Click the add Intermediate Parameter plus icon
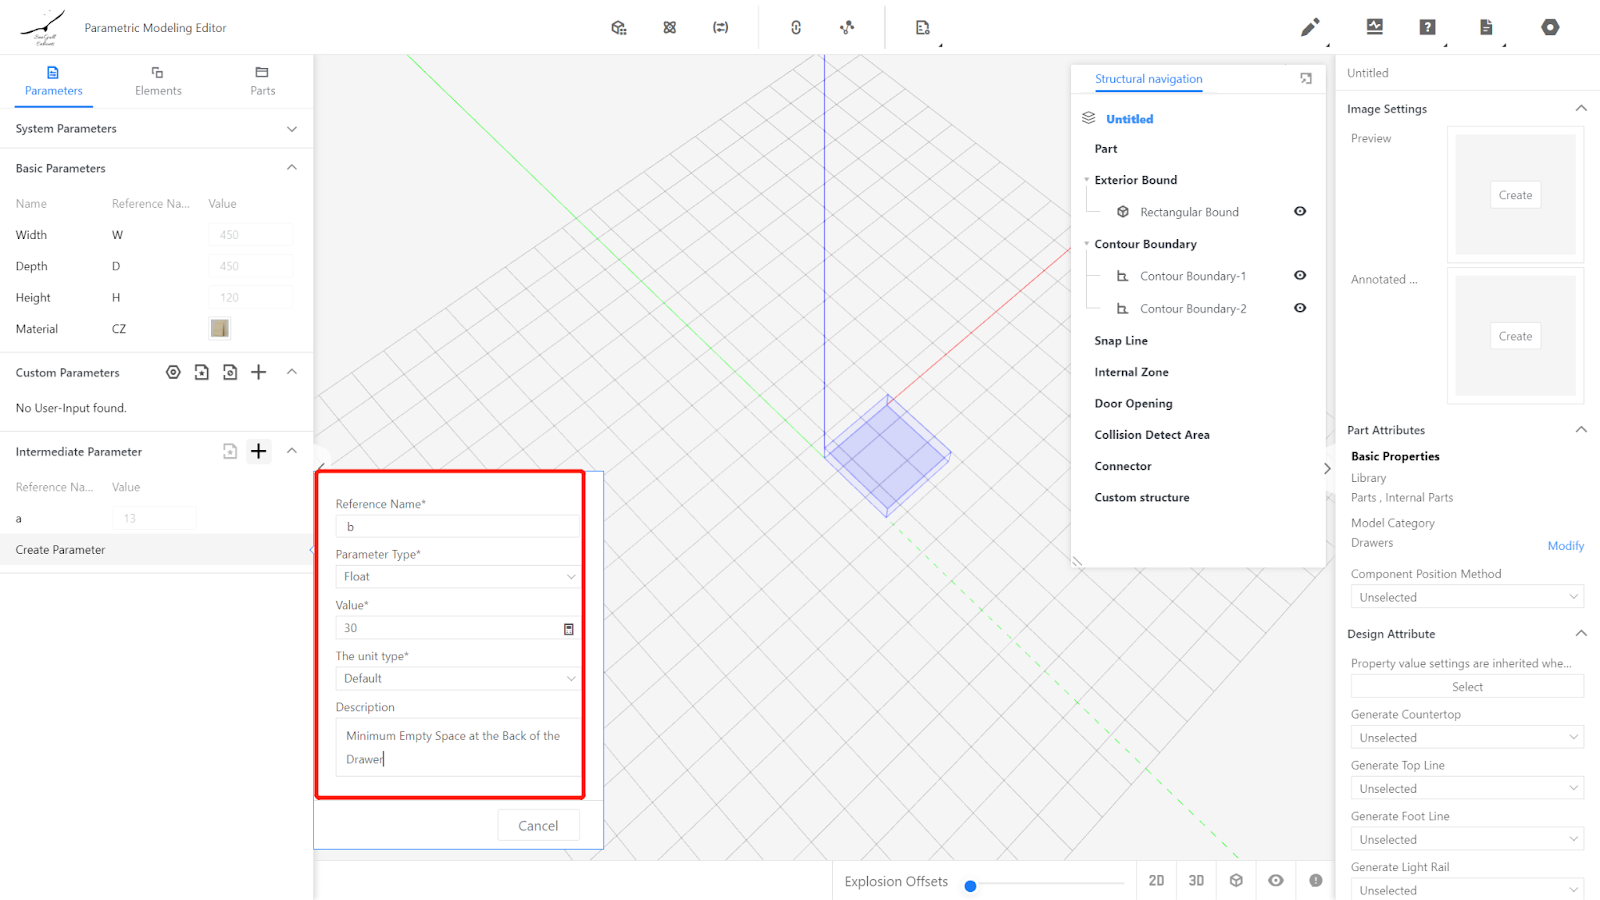The image size is (1600, 900). click(x=258, y=451)
